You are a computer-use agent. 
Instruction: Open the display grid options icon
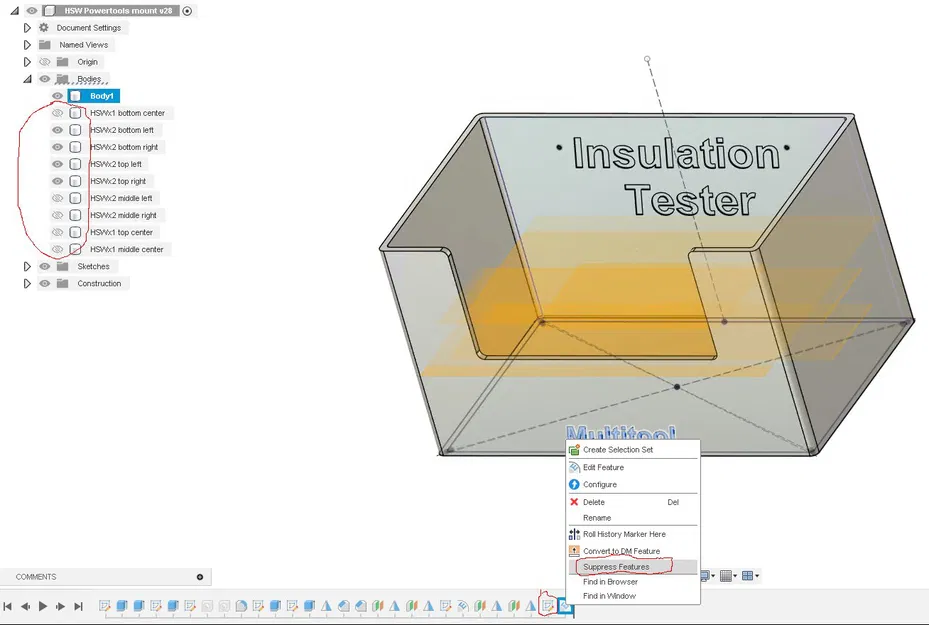point(726,576)
